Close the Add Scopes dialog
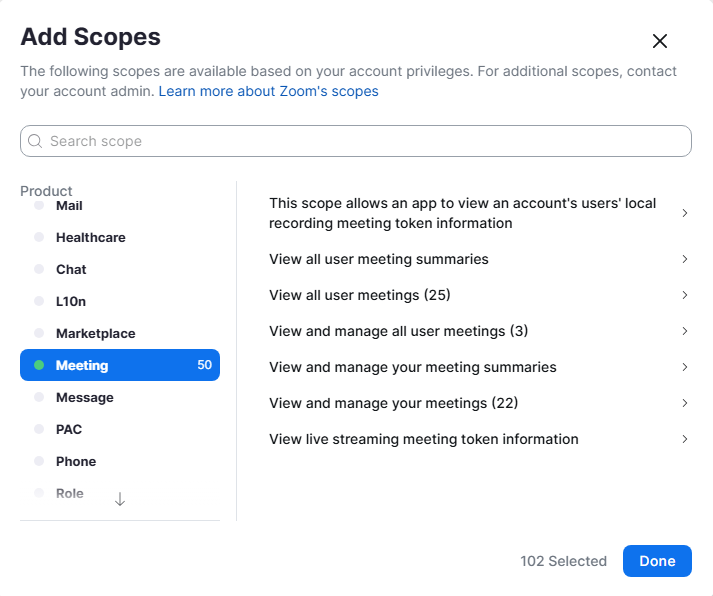The height and width of the screenshot is (596, 713). tap(659, 41)
